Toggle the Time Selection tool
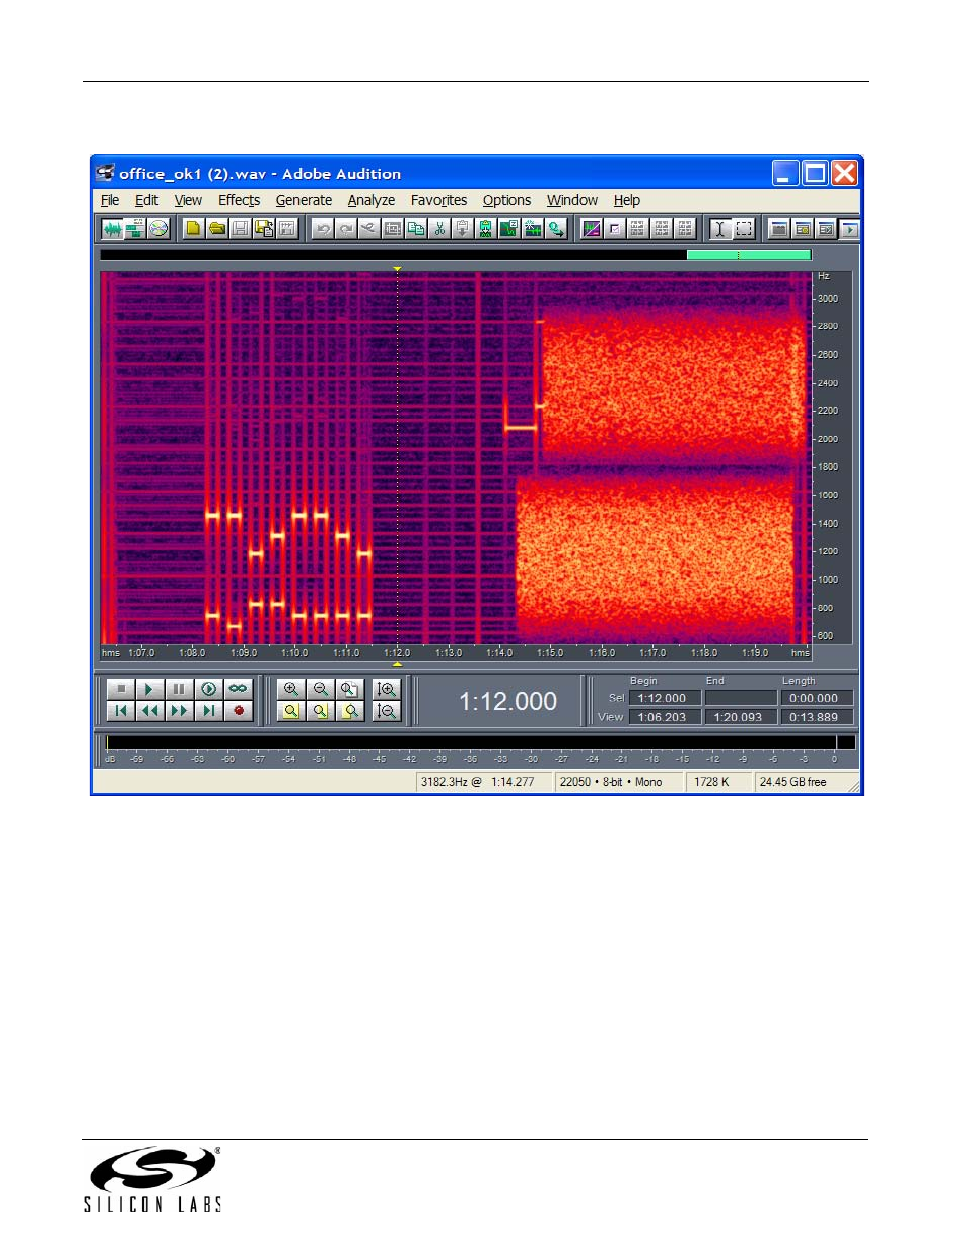 tap(718, 228)
